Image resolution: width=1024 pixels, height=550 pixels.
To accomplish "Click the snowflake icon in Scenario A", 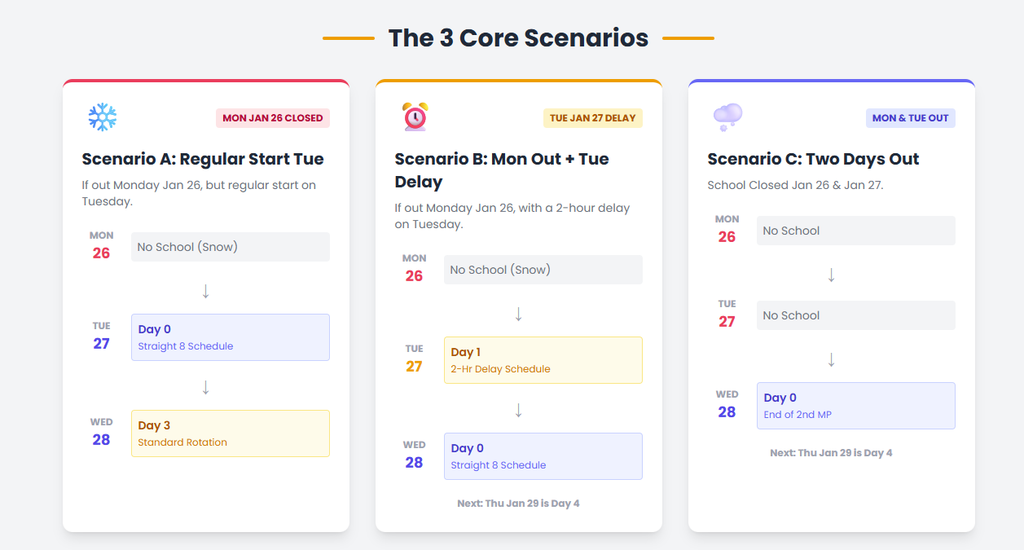I will click(102, 117).
